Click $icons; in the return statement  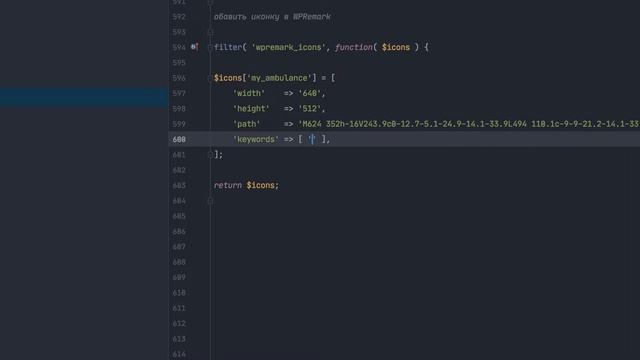(262, 185)
